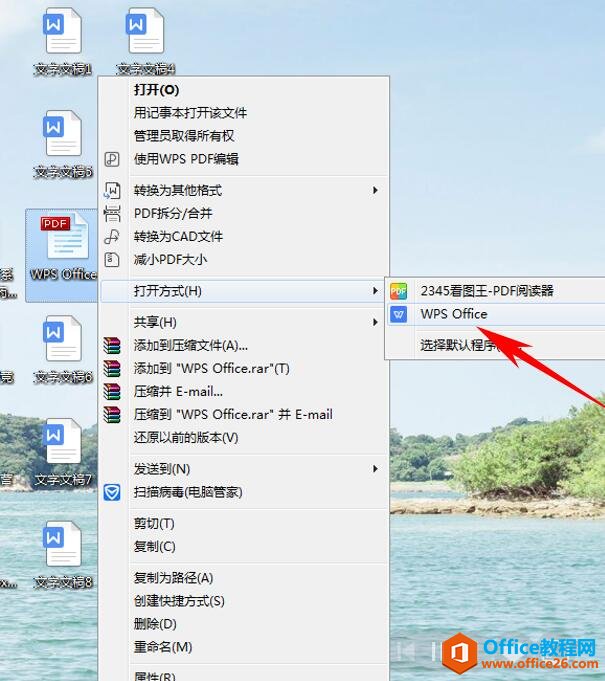Choose 管理员取得所有权
This screenshot has height=681, width=605.
244,136
